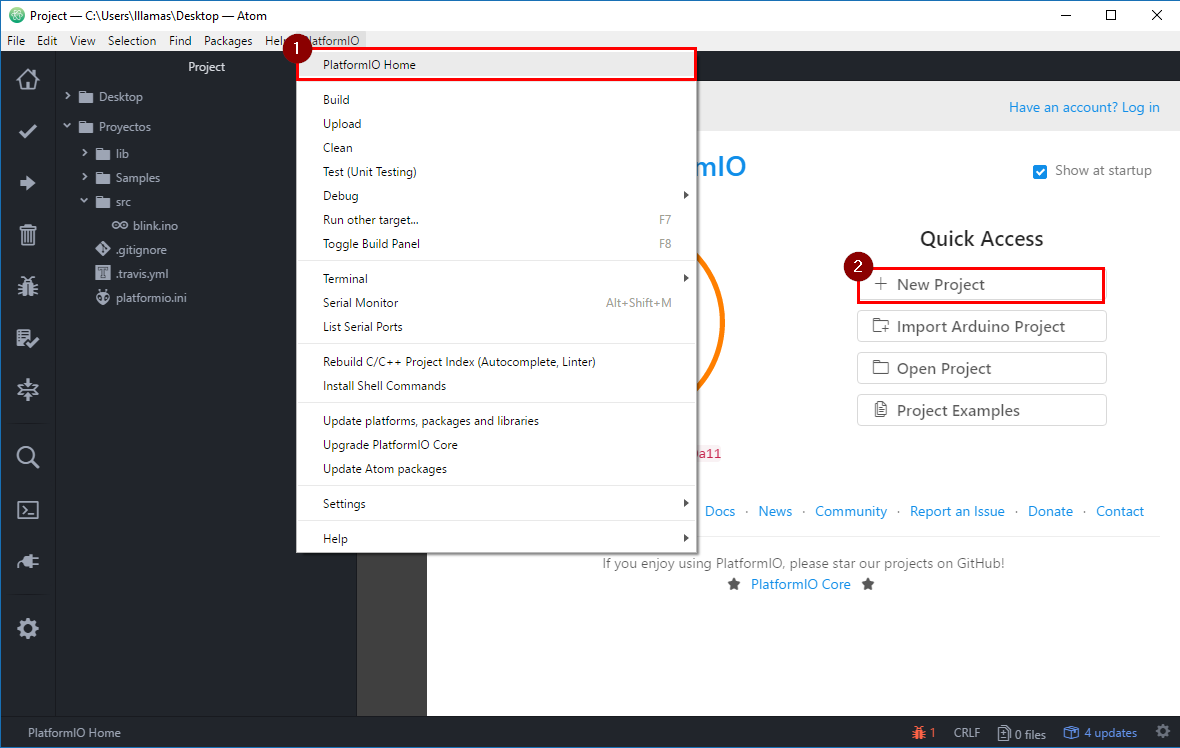Click the magnifying glass search icon
The height and width of the screenshot is (748, 1180).
(28, 457)
